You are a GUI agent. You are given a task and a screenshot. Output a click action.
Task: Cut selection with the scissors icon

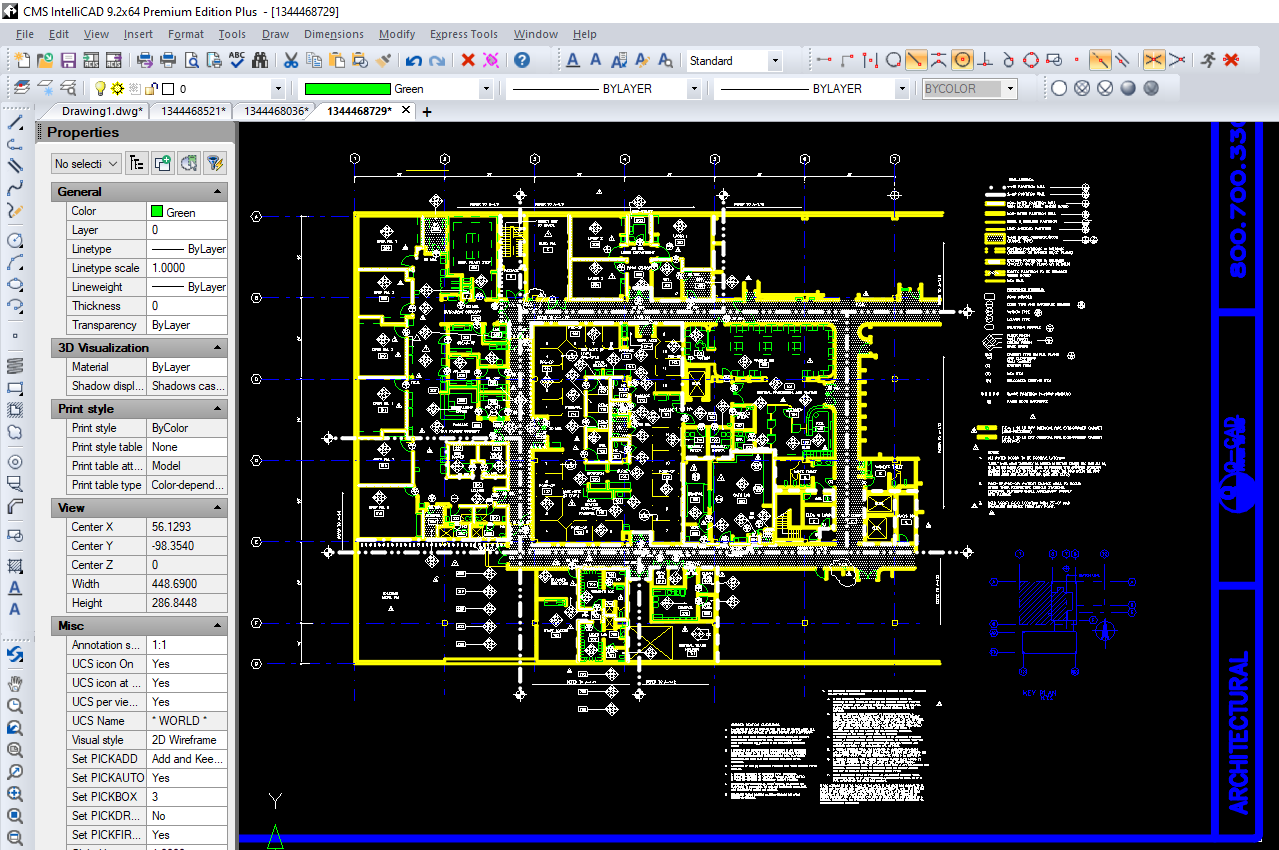[x=290, y=60]
